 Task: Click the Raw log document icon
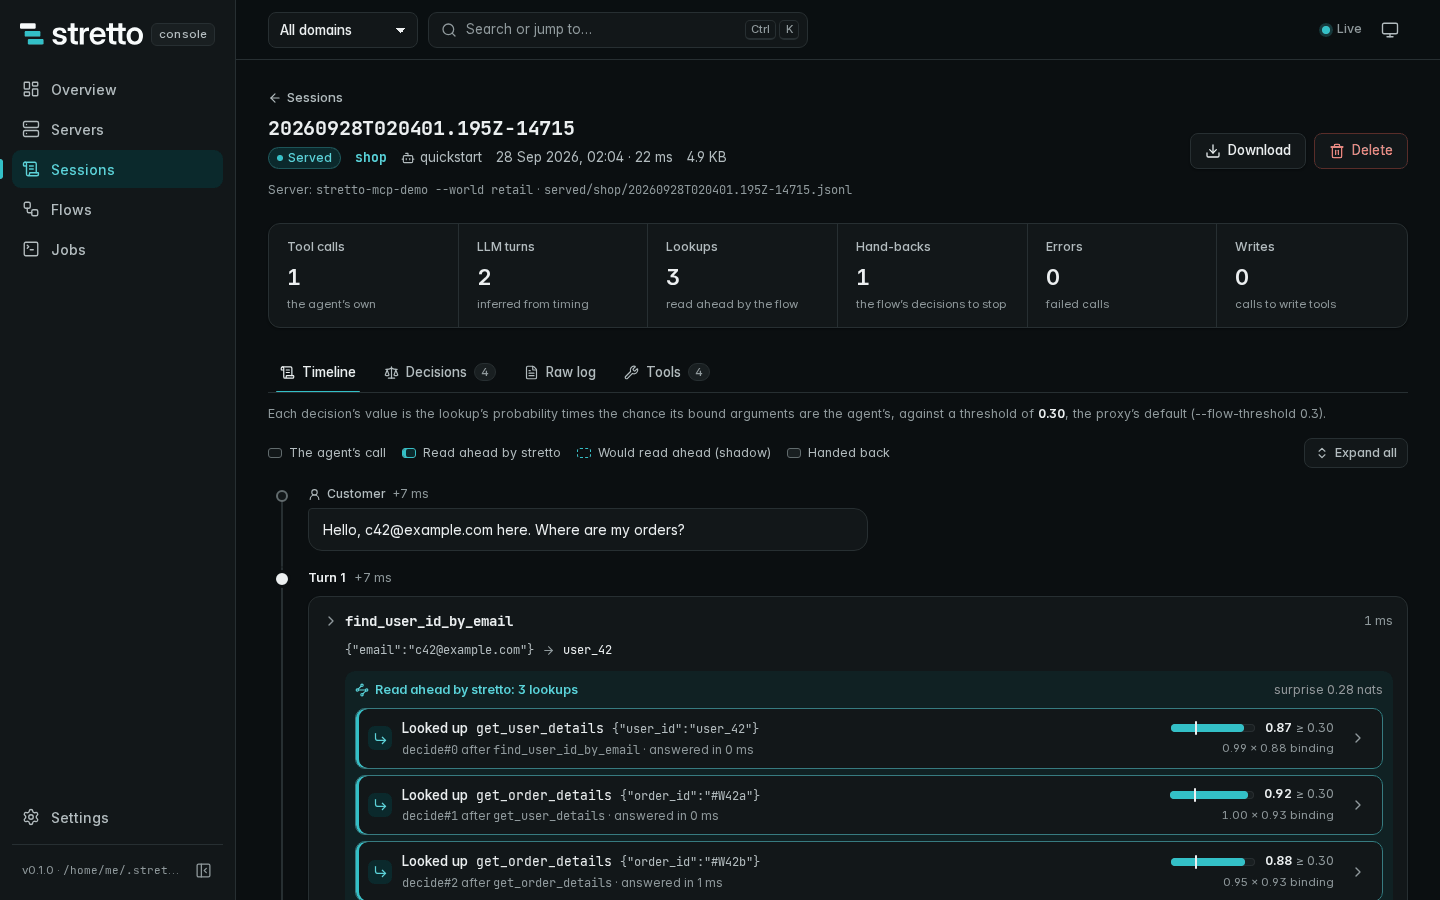531,372
